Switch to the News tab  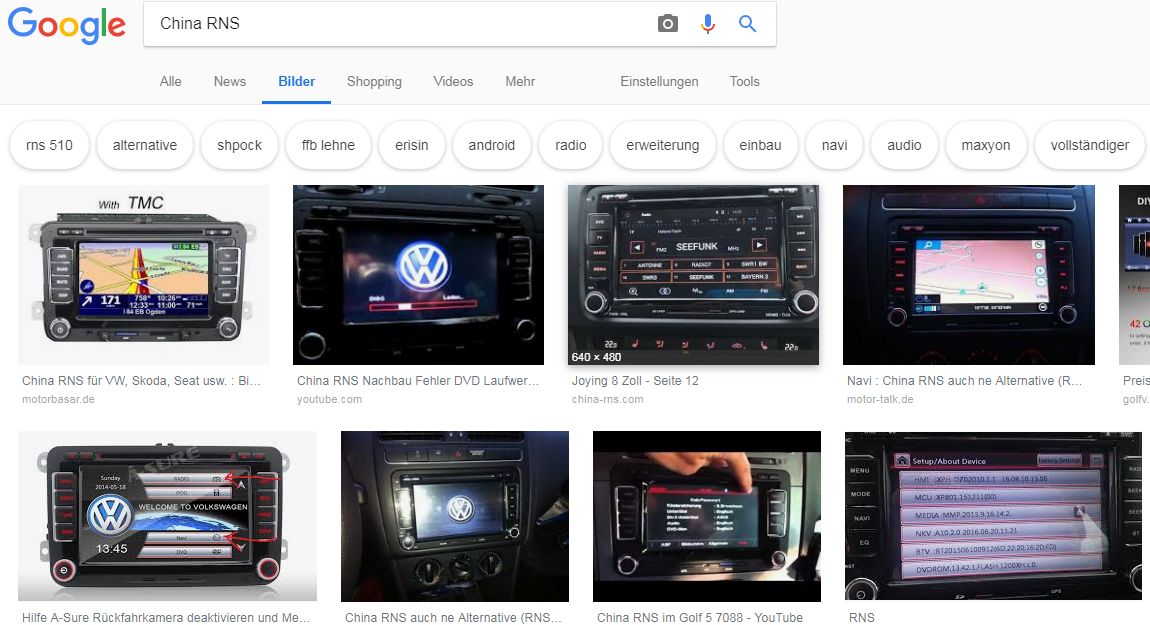(229, 82)
